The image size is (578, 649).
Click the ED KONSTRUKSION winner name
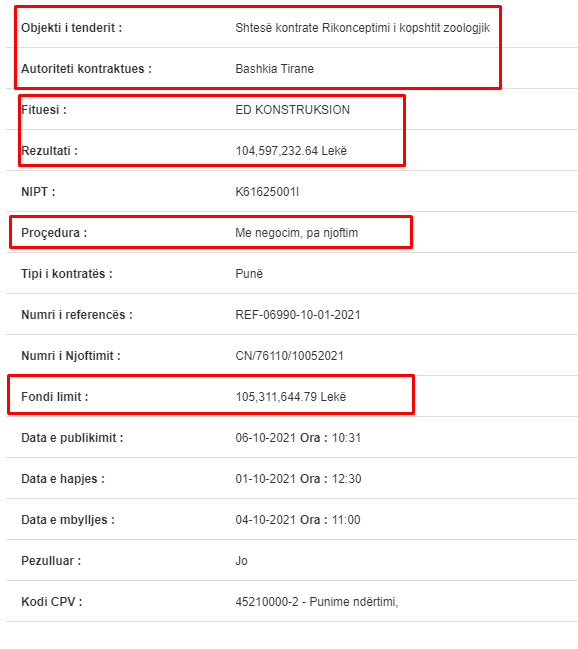tap(292, 110)
